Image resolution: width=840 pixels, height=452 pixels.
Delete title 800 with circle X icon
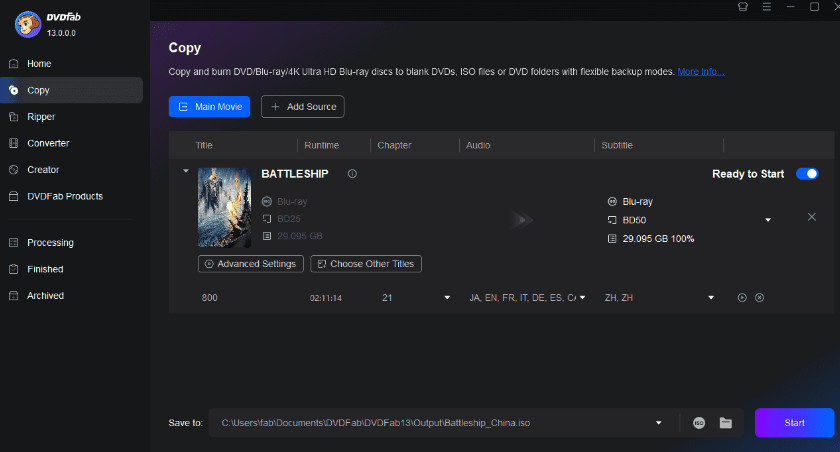point(759,298)
